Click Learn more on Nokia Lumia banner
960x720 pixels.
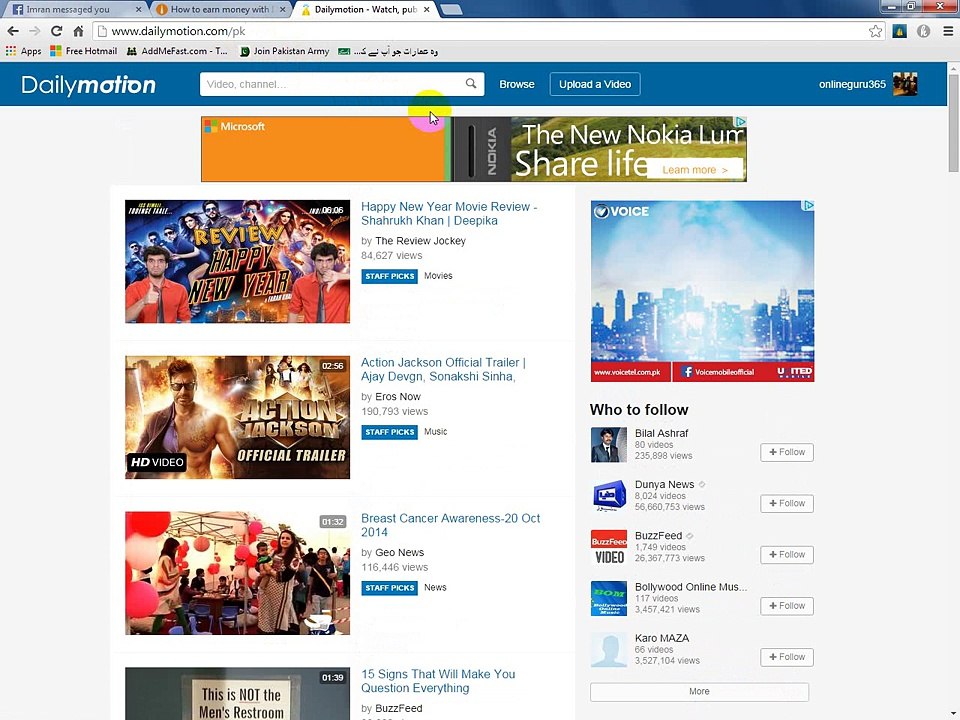(695, 170)
